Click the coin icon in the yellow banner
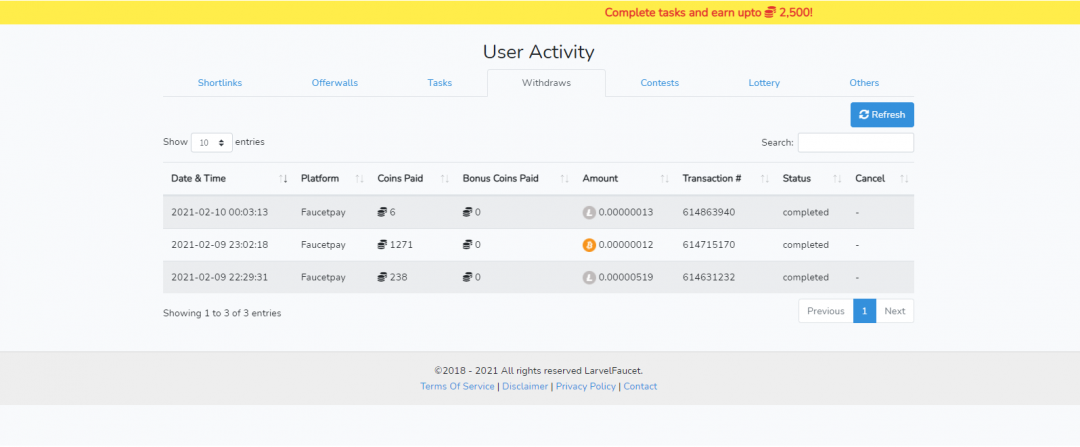The image size is (1080, 447). pyautogui.click(x=770, y=13)
